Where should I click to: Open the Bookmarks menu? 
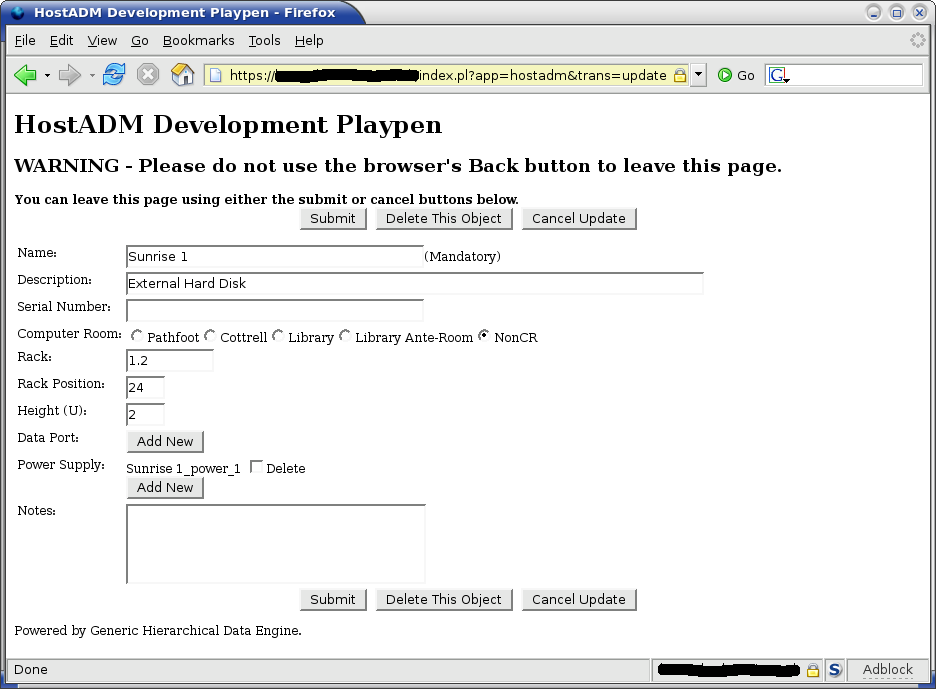point(198,41)
